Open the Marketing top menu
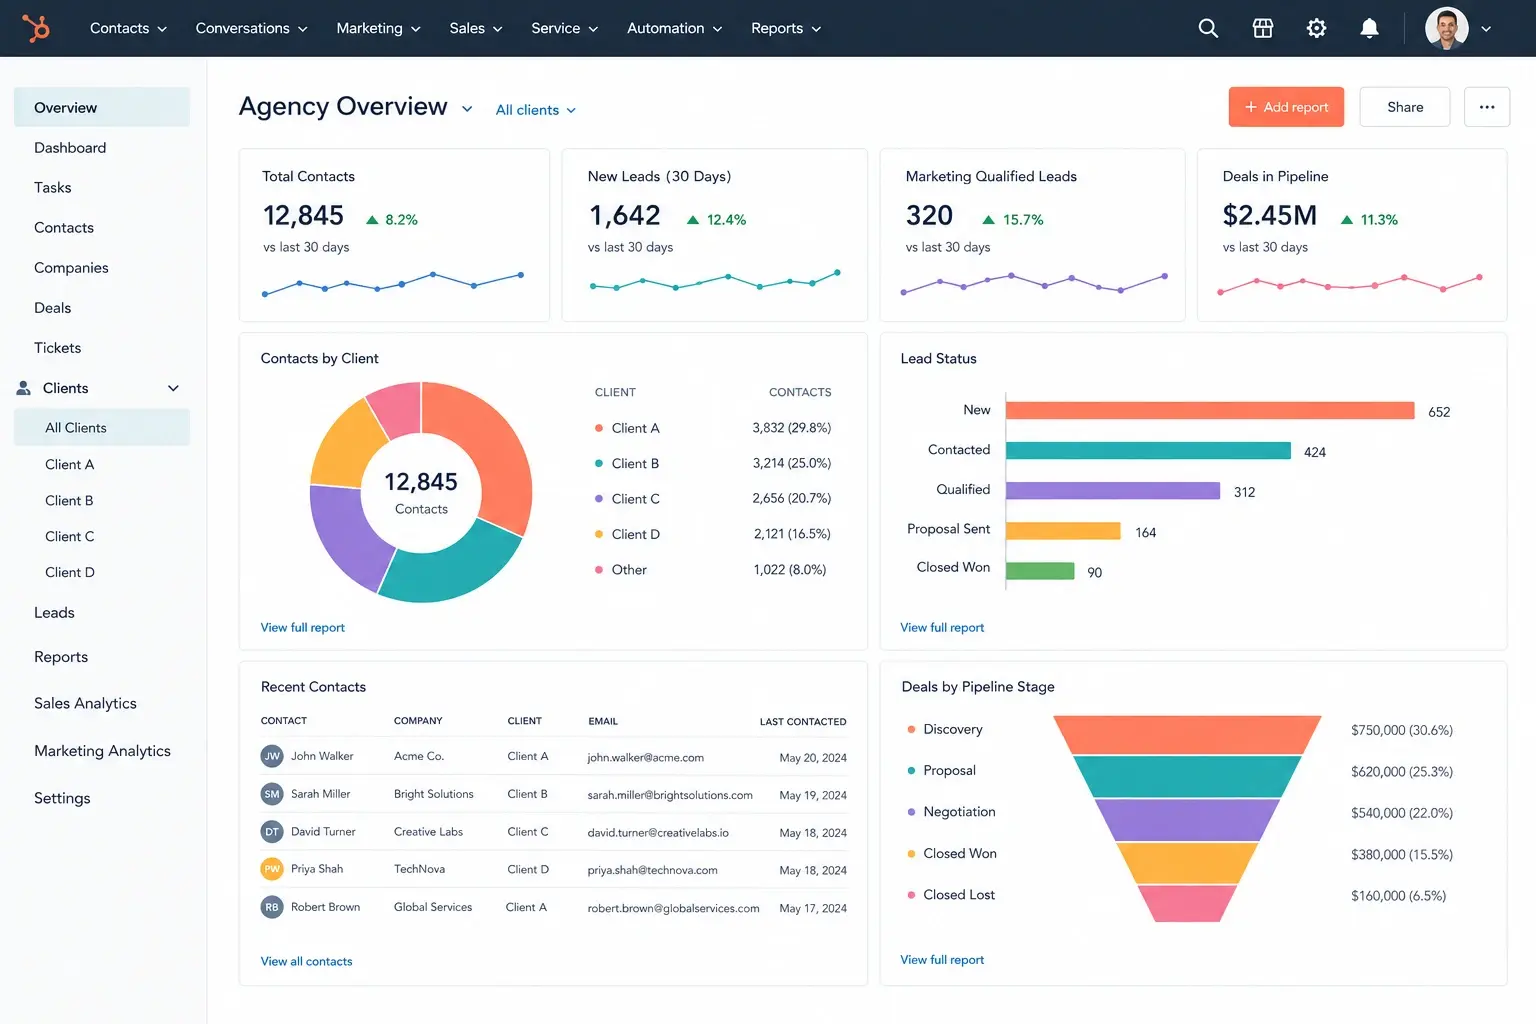 (x=378, y=28)
